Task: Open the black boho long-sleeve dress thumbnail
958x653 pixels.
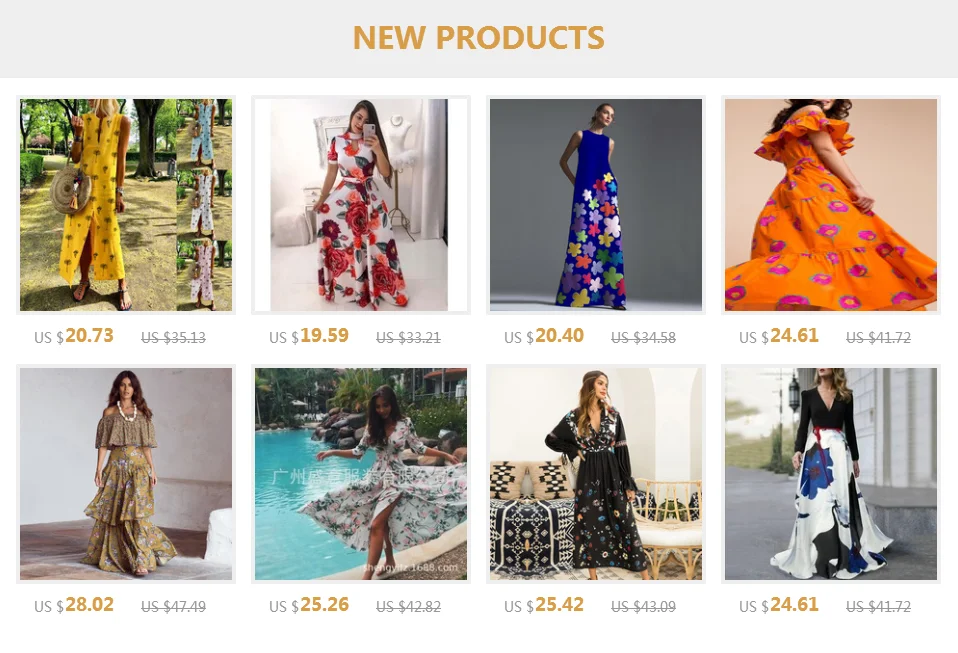Action: (596, 473)
